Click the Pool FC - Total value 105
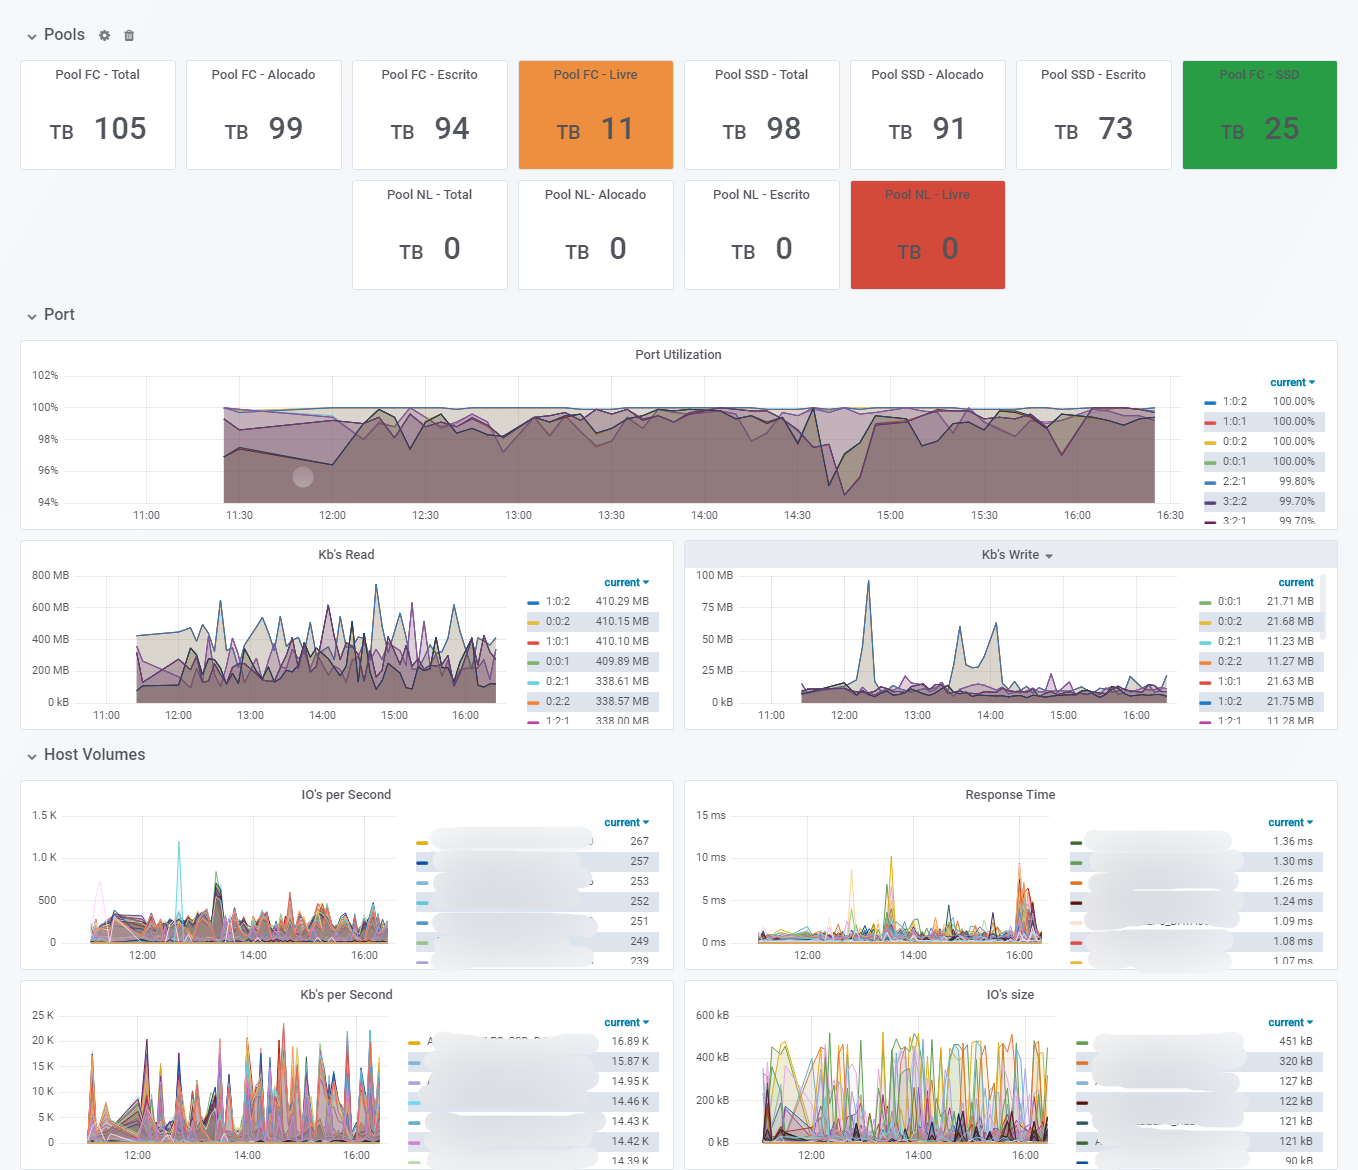 [x=120, y=129]
